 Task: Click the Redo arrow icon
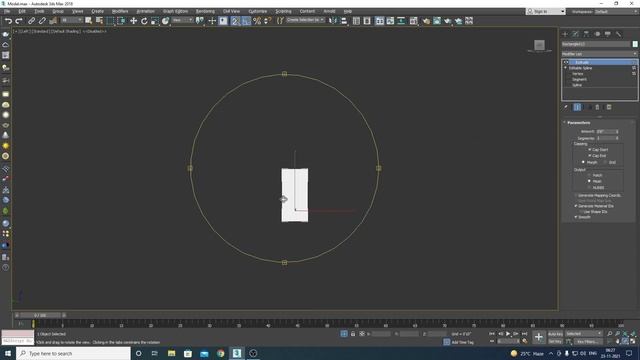(19, 21)
